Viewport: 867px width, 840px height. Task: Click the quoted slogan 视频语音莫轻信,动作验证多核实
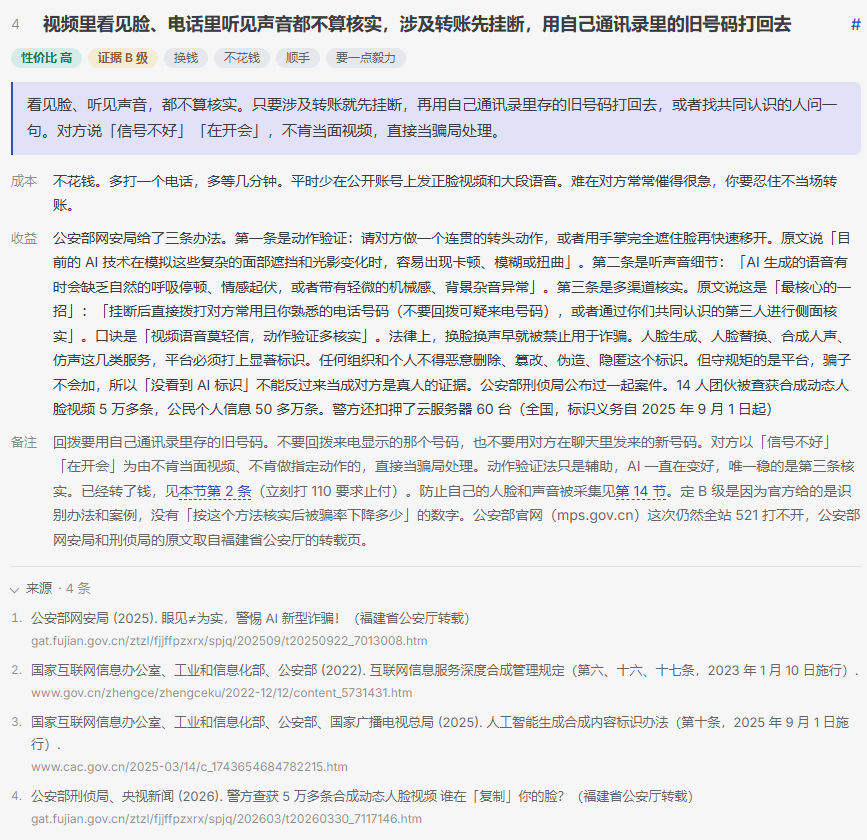(257, 336)
